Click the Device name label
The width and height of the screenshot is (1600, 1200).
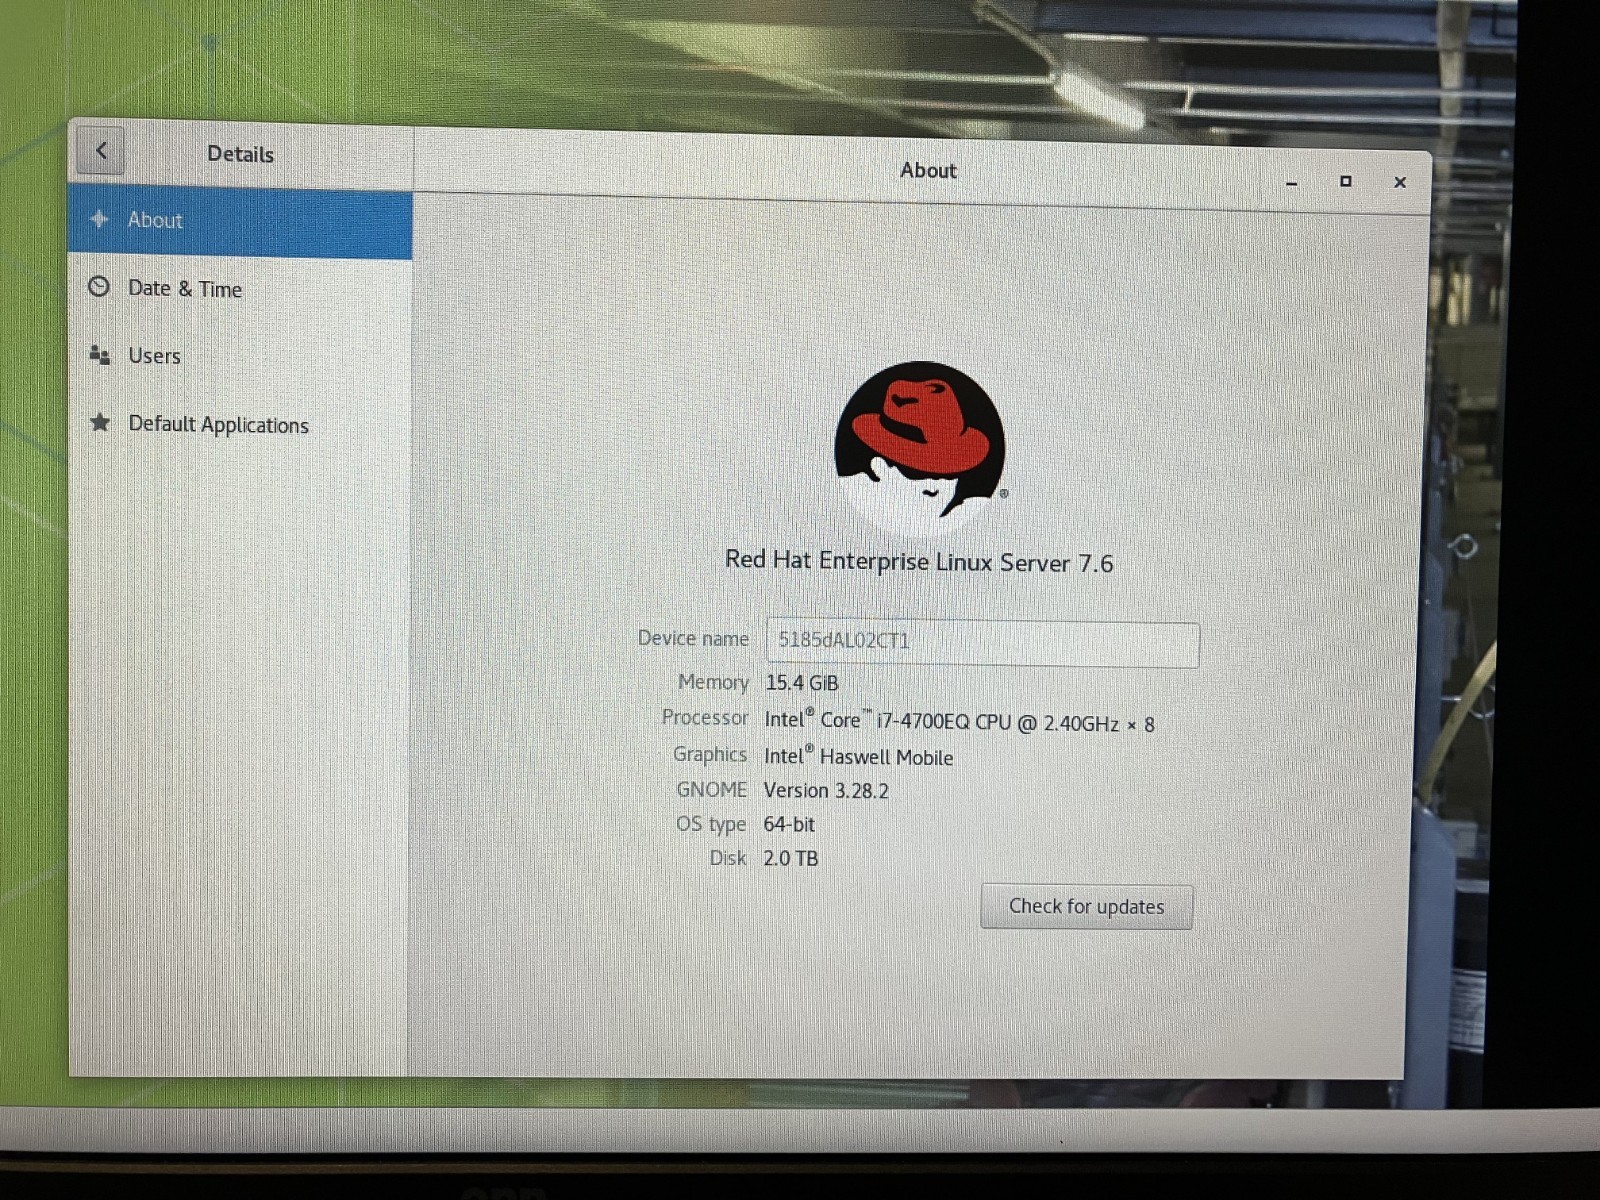pyautogui.click(x=693, y=639)
